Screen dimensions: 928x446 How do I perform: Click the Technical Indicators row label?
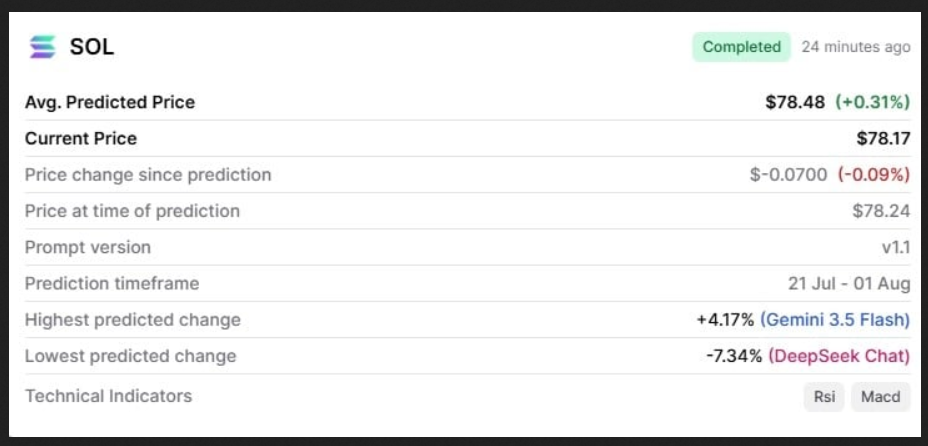(108, 396)
